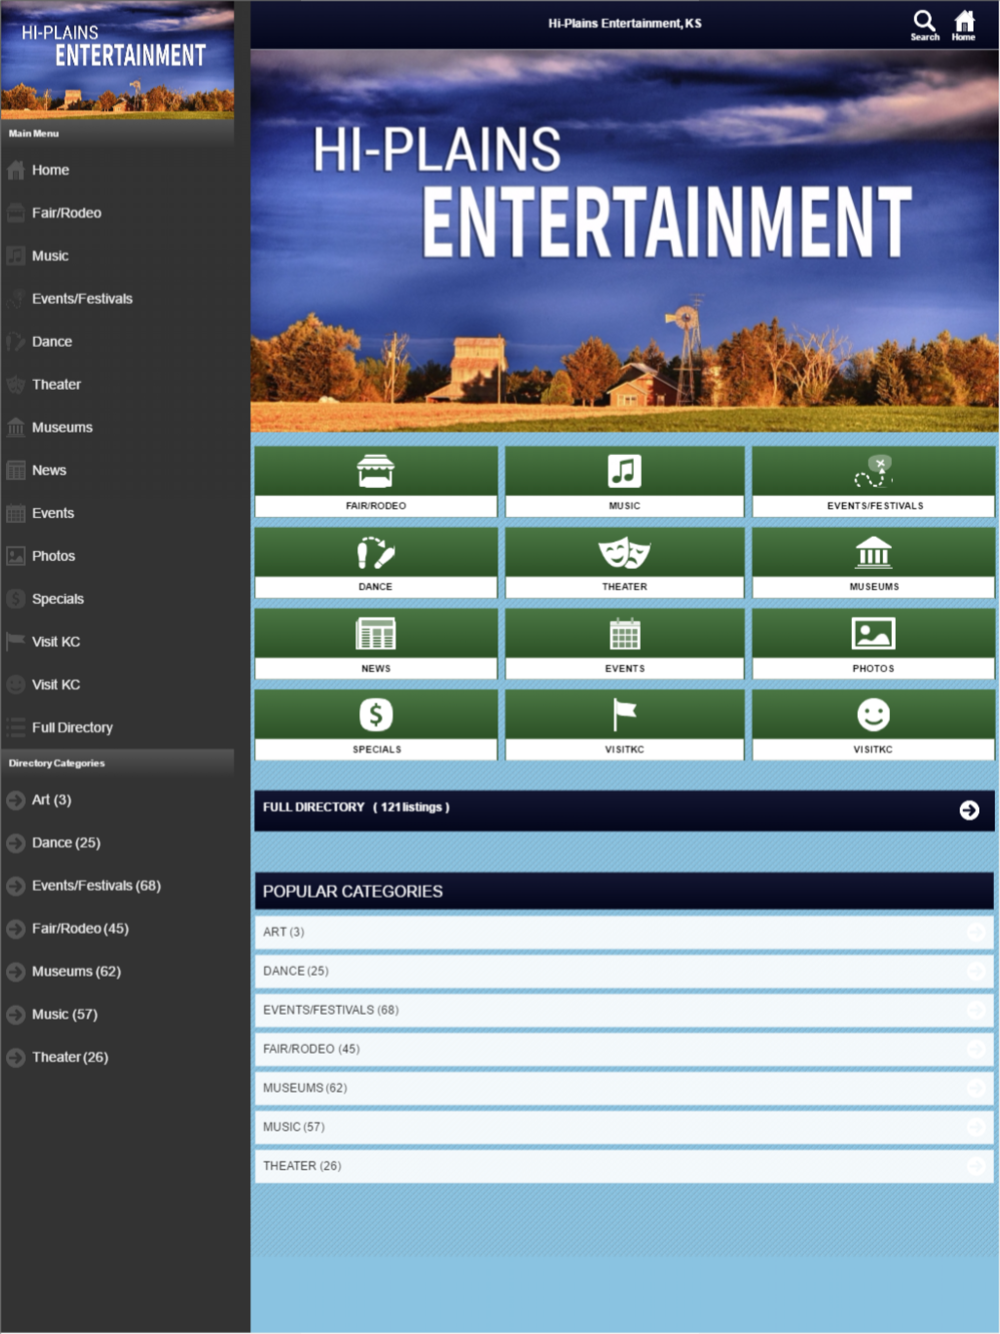This screenshot has height=1334, width=1000.
Task: Expand THEATER (26) popular category row
Action: [x=624, y=1166]
